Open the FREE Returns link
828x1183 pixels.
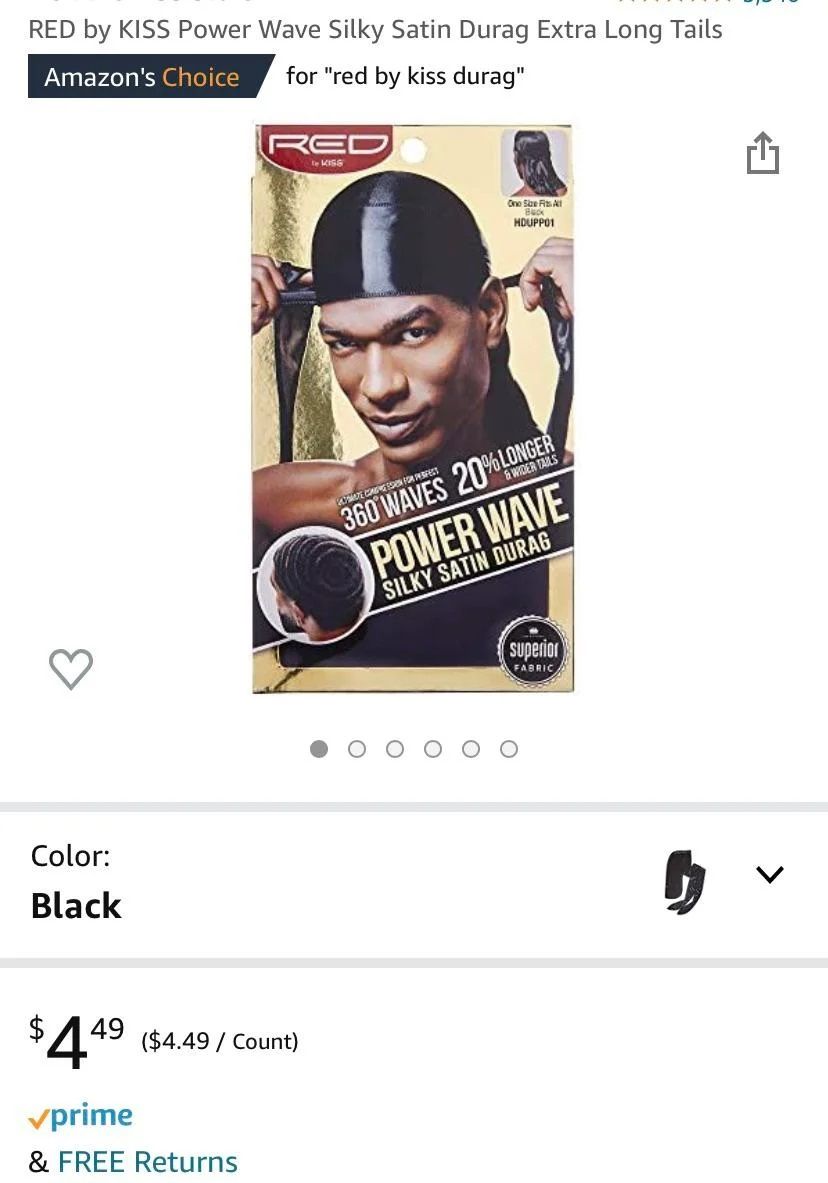147,1162
